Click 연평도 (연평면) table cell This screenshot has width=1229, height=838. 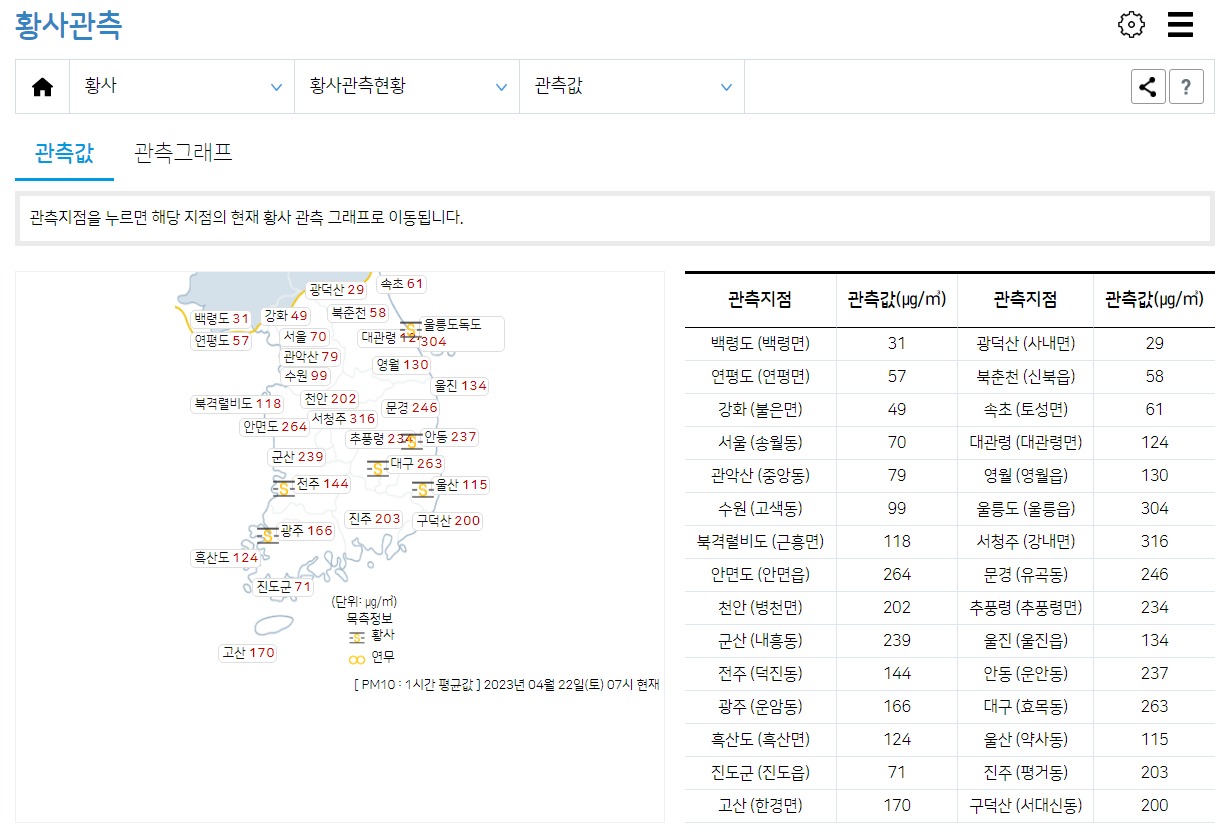[x=760, y=376]
